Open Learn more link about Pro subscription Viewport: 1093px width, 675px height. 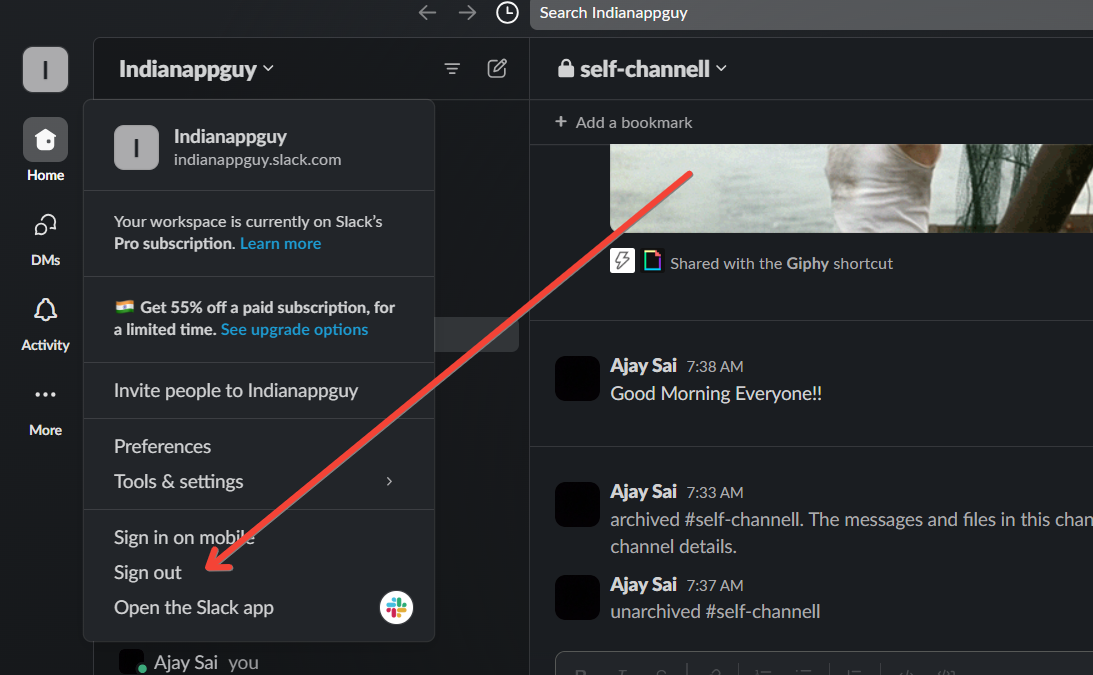tap(280, 243)
